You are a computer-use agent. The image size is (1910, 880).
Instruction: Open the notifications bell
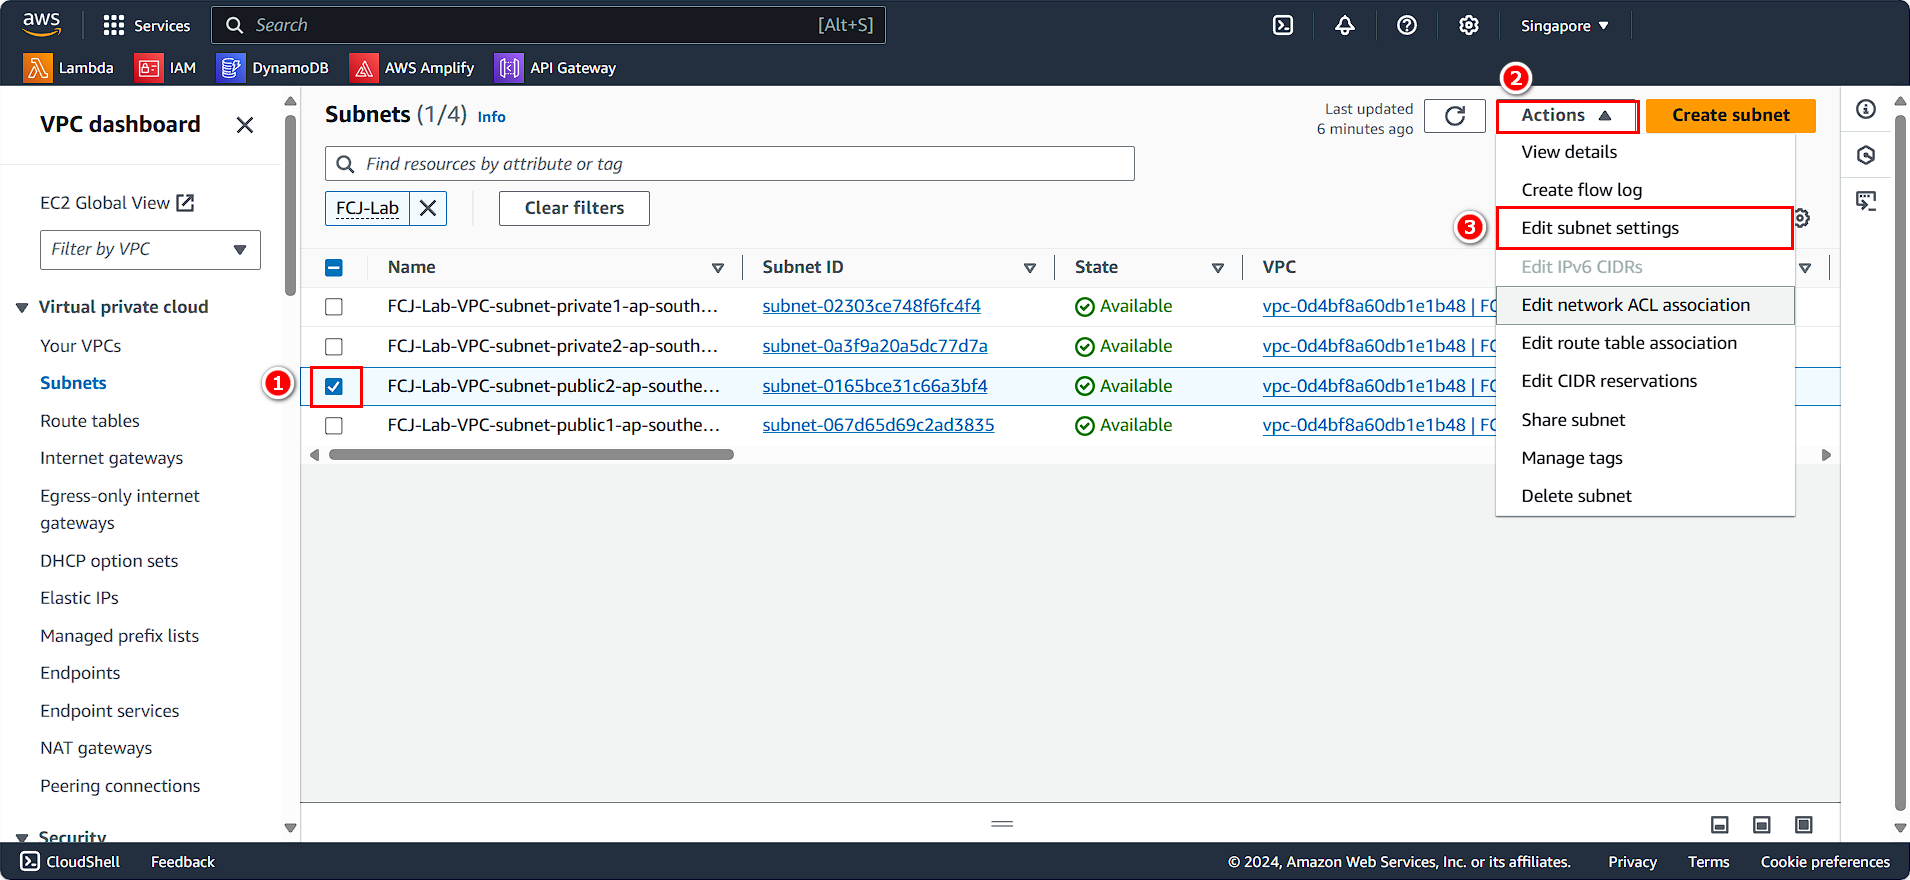(x=1345, y=25)
